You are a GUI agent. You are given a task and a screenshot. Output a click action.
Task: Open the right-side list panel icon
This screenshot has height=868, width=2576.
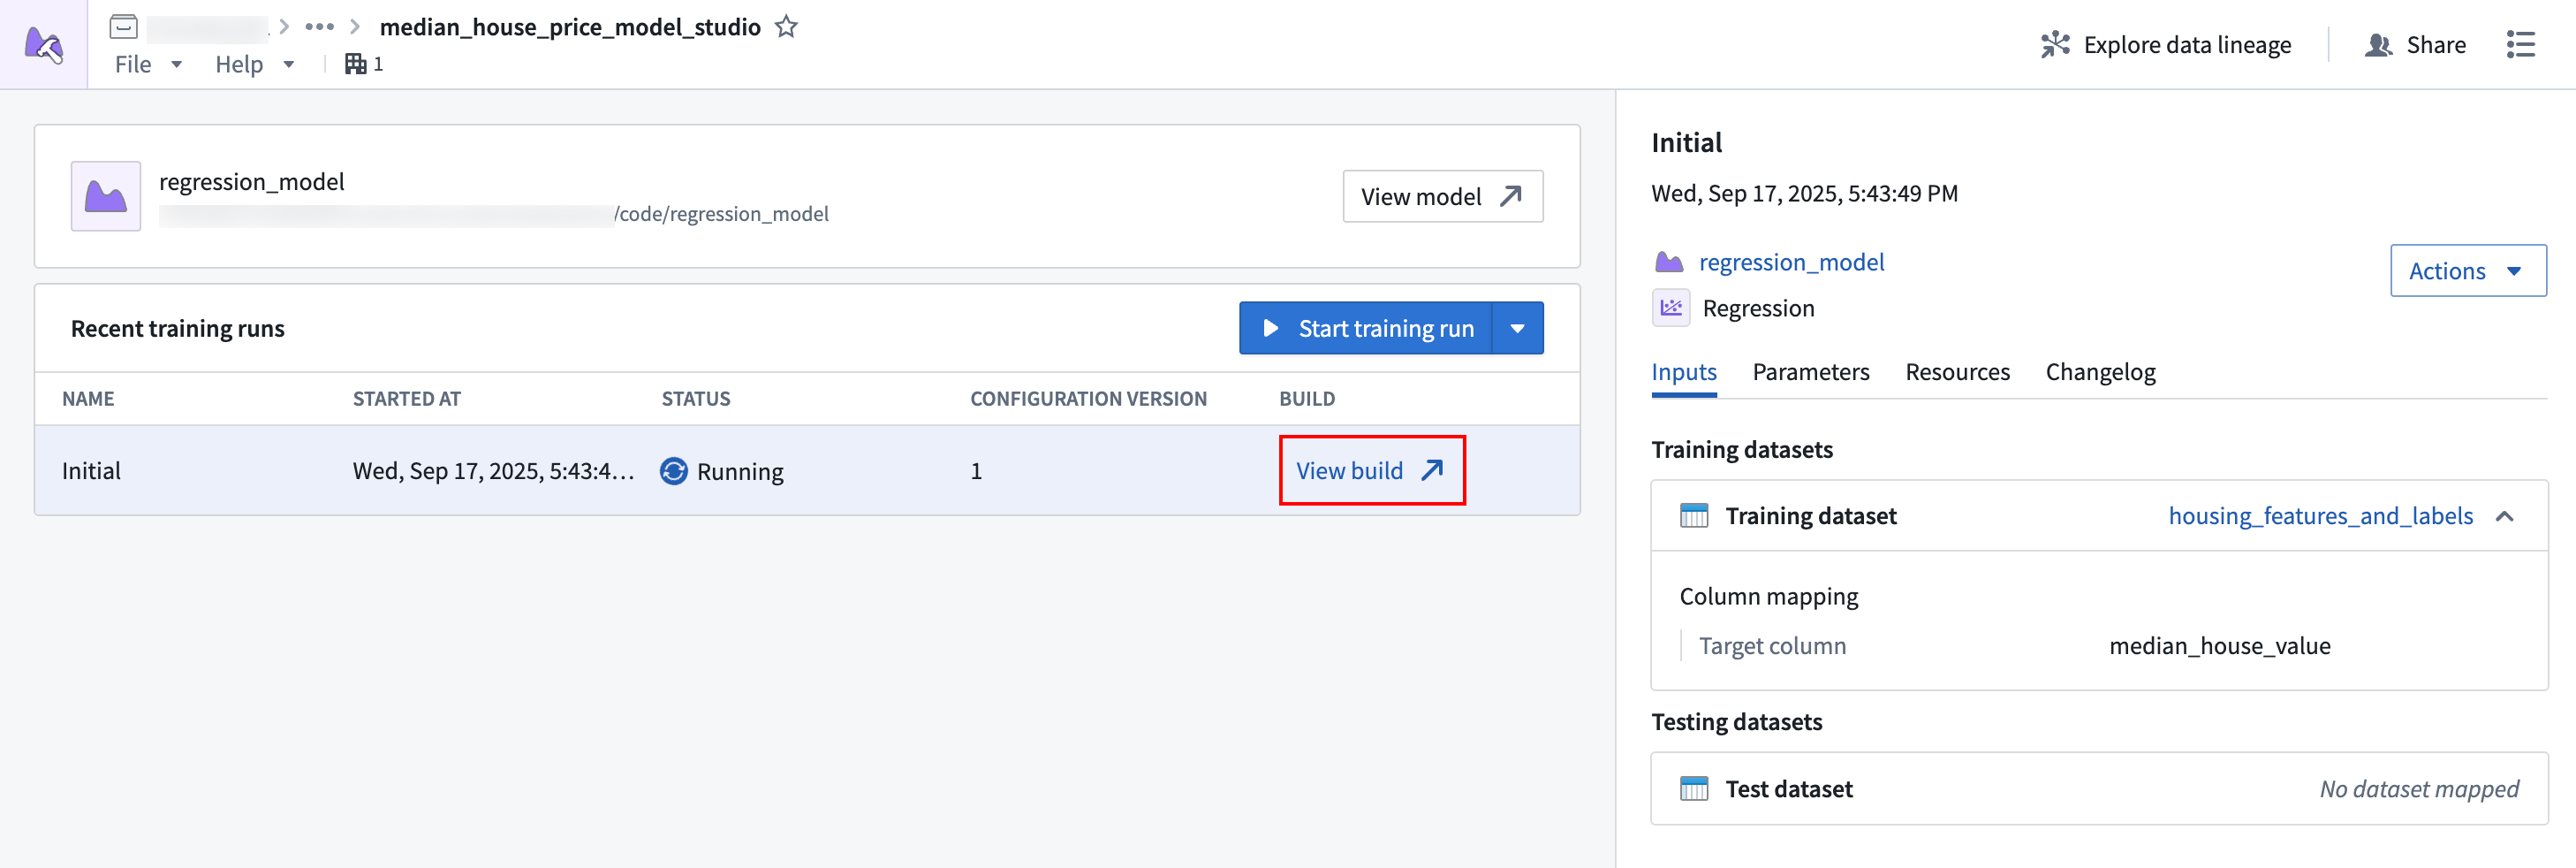click(2520, 45)
